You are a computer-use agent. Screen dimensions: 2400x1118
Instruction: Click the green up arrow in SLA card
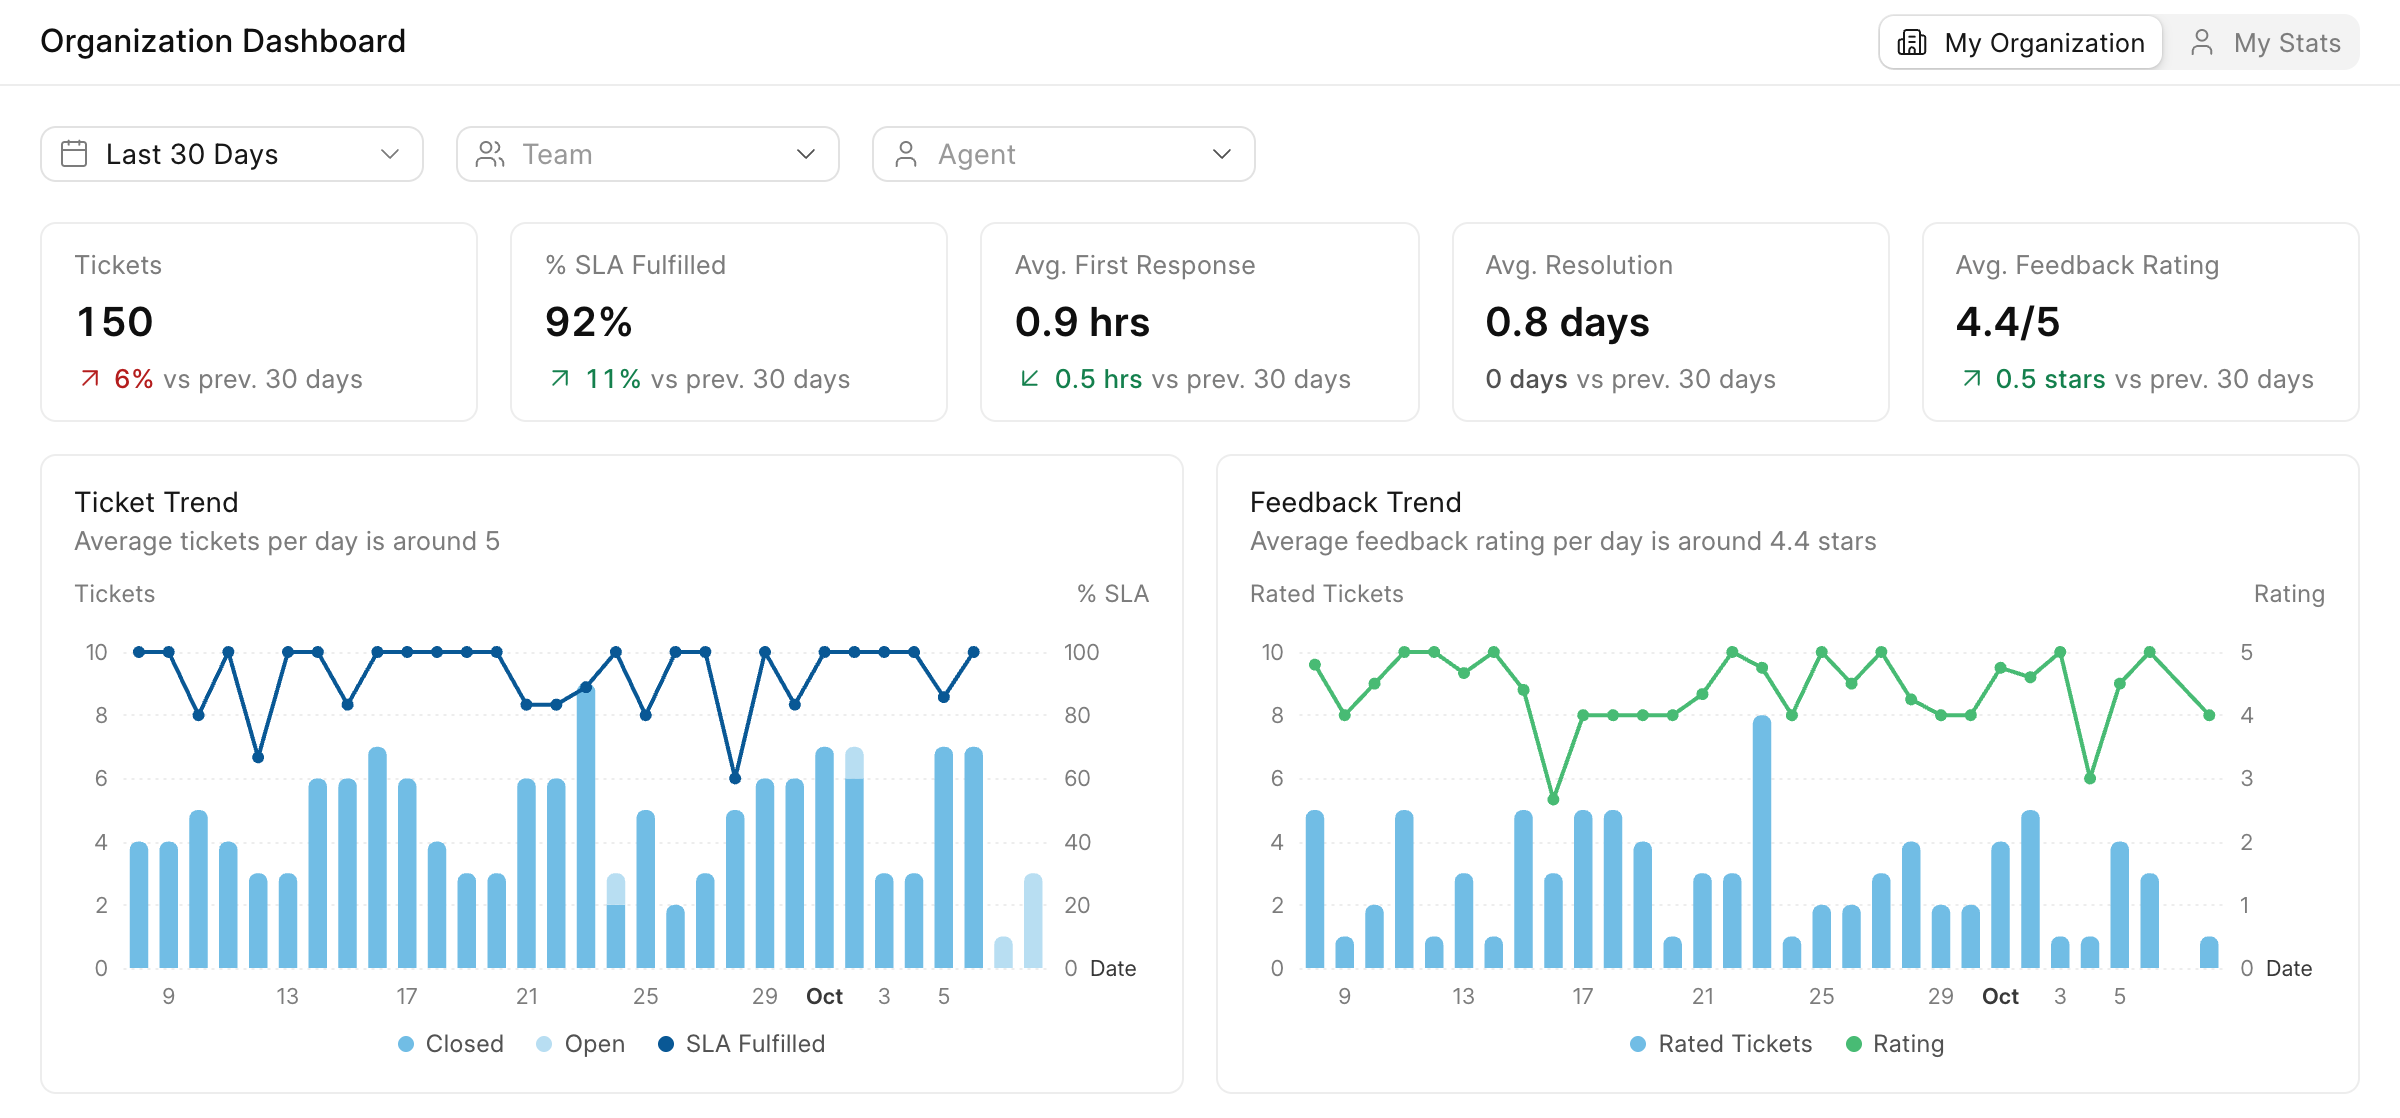560,378
